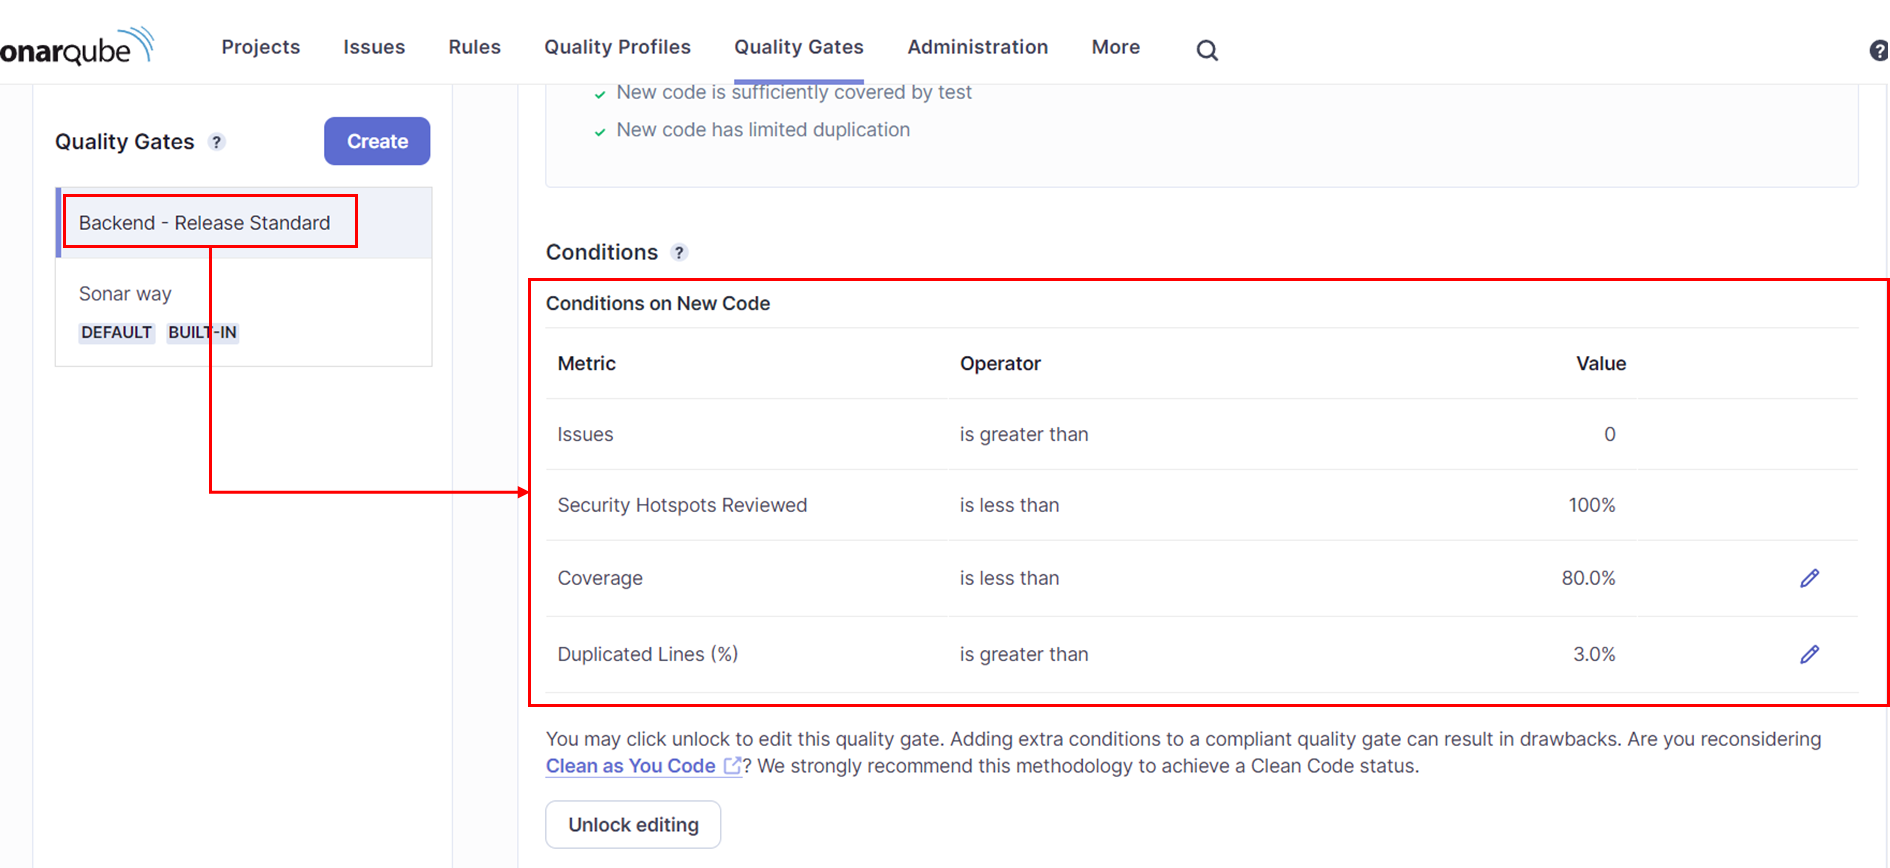
Task: Click the DEFAULT badge under Sonar way
Action: [116, 332]
